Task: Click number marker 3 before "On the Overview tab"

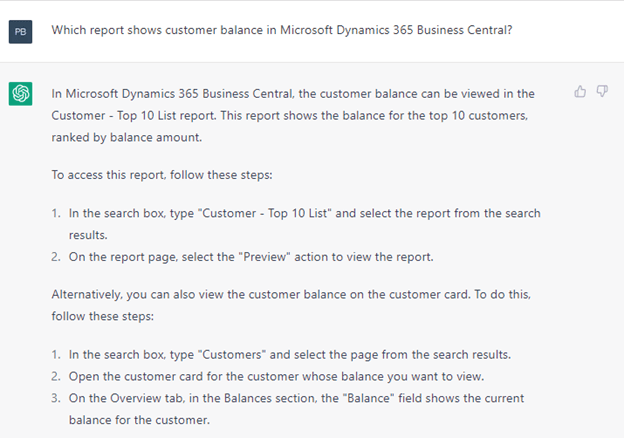Action: click(x=56, y=398)
